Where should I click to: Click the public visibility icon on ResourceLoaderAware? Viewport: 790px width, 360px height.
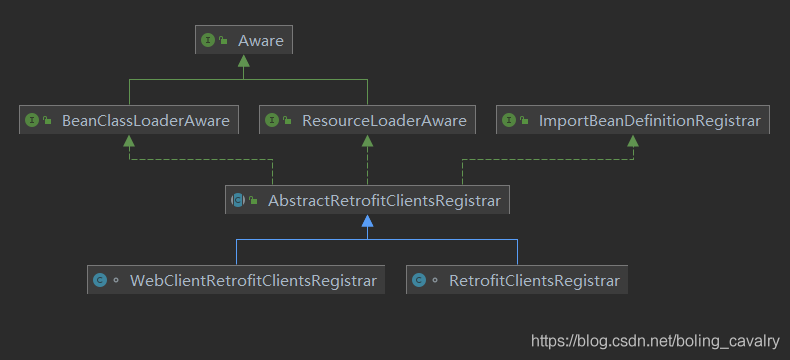pos(287,121)
